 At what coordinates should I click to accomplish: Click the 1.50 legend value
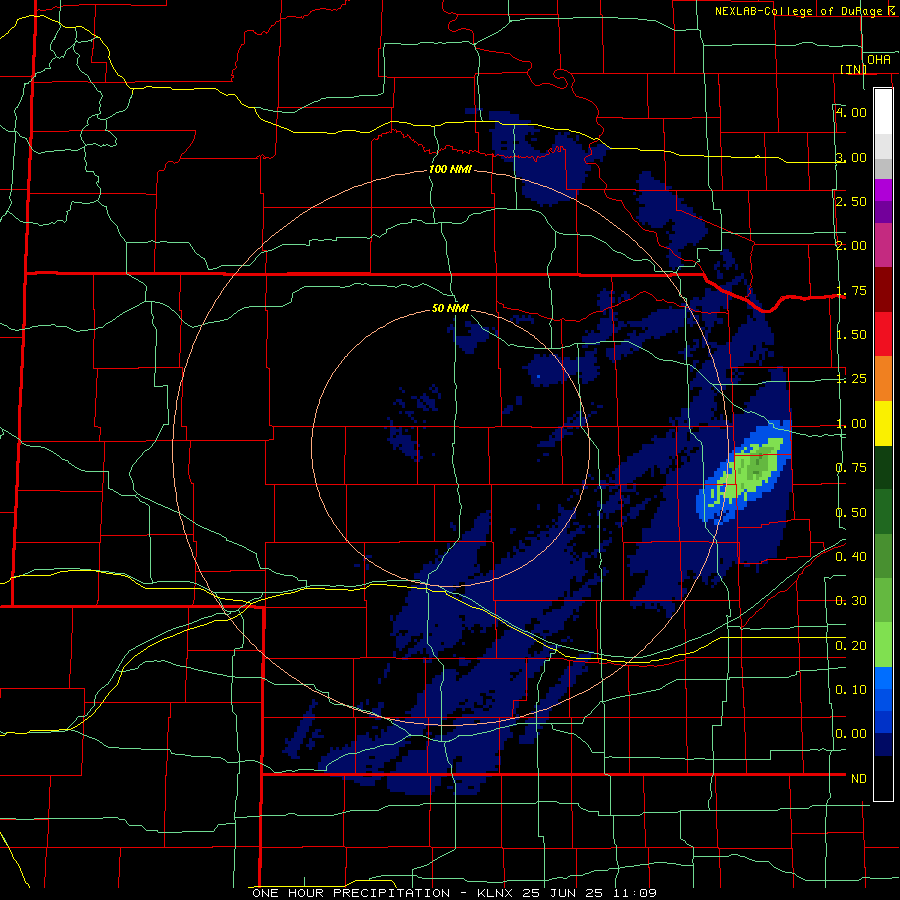point(851,335)
